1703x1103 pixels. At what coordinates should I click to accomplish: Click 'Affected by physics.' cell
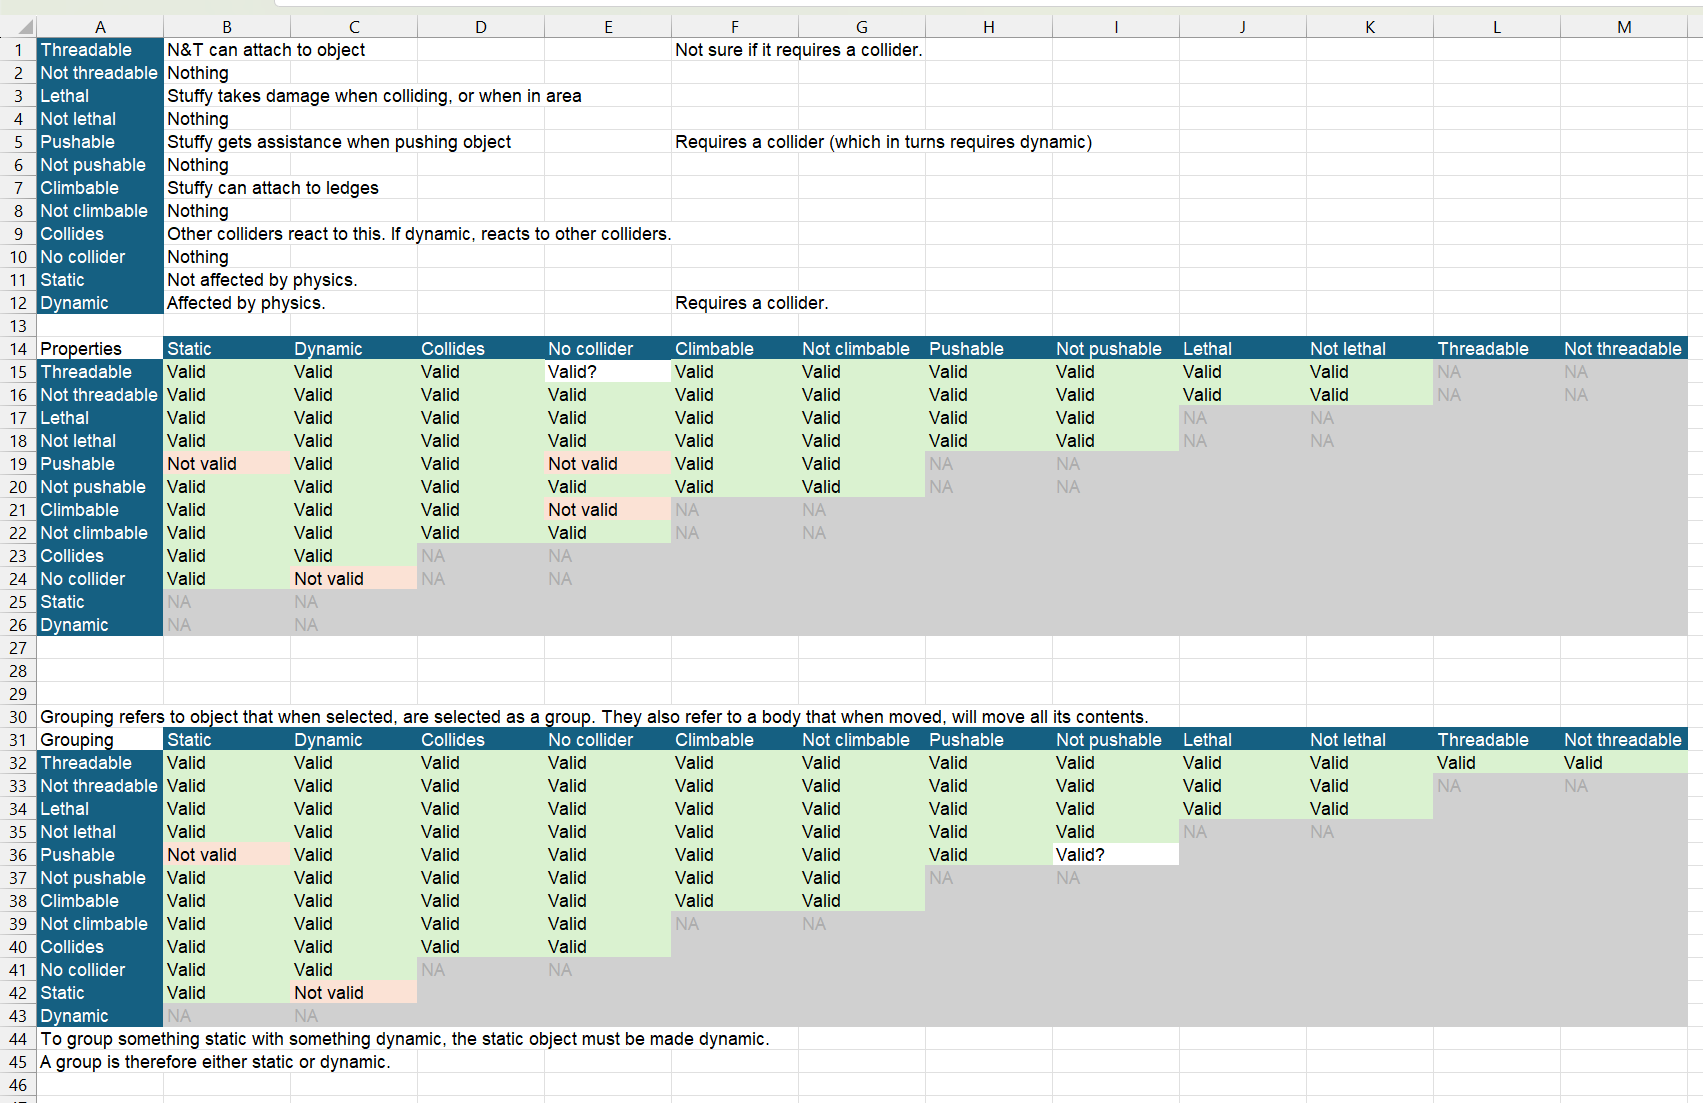[246, 303]
